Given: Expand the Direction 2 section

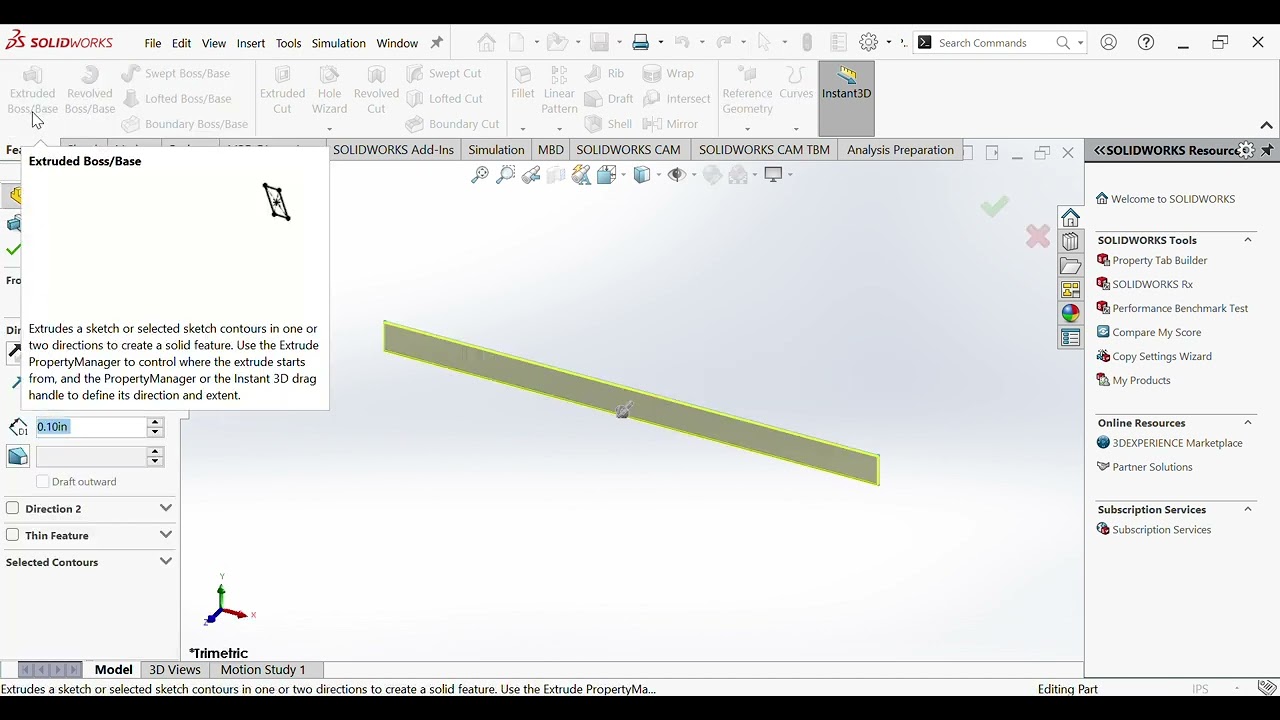Looking at the screenshot, I should tap(166, 508).
